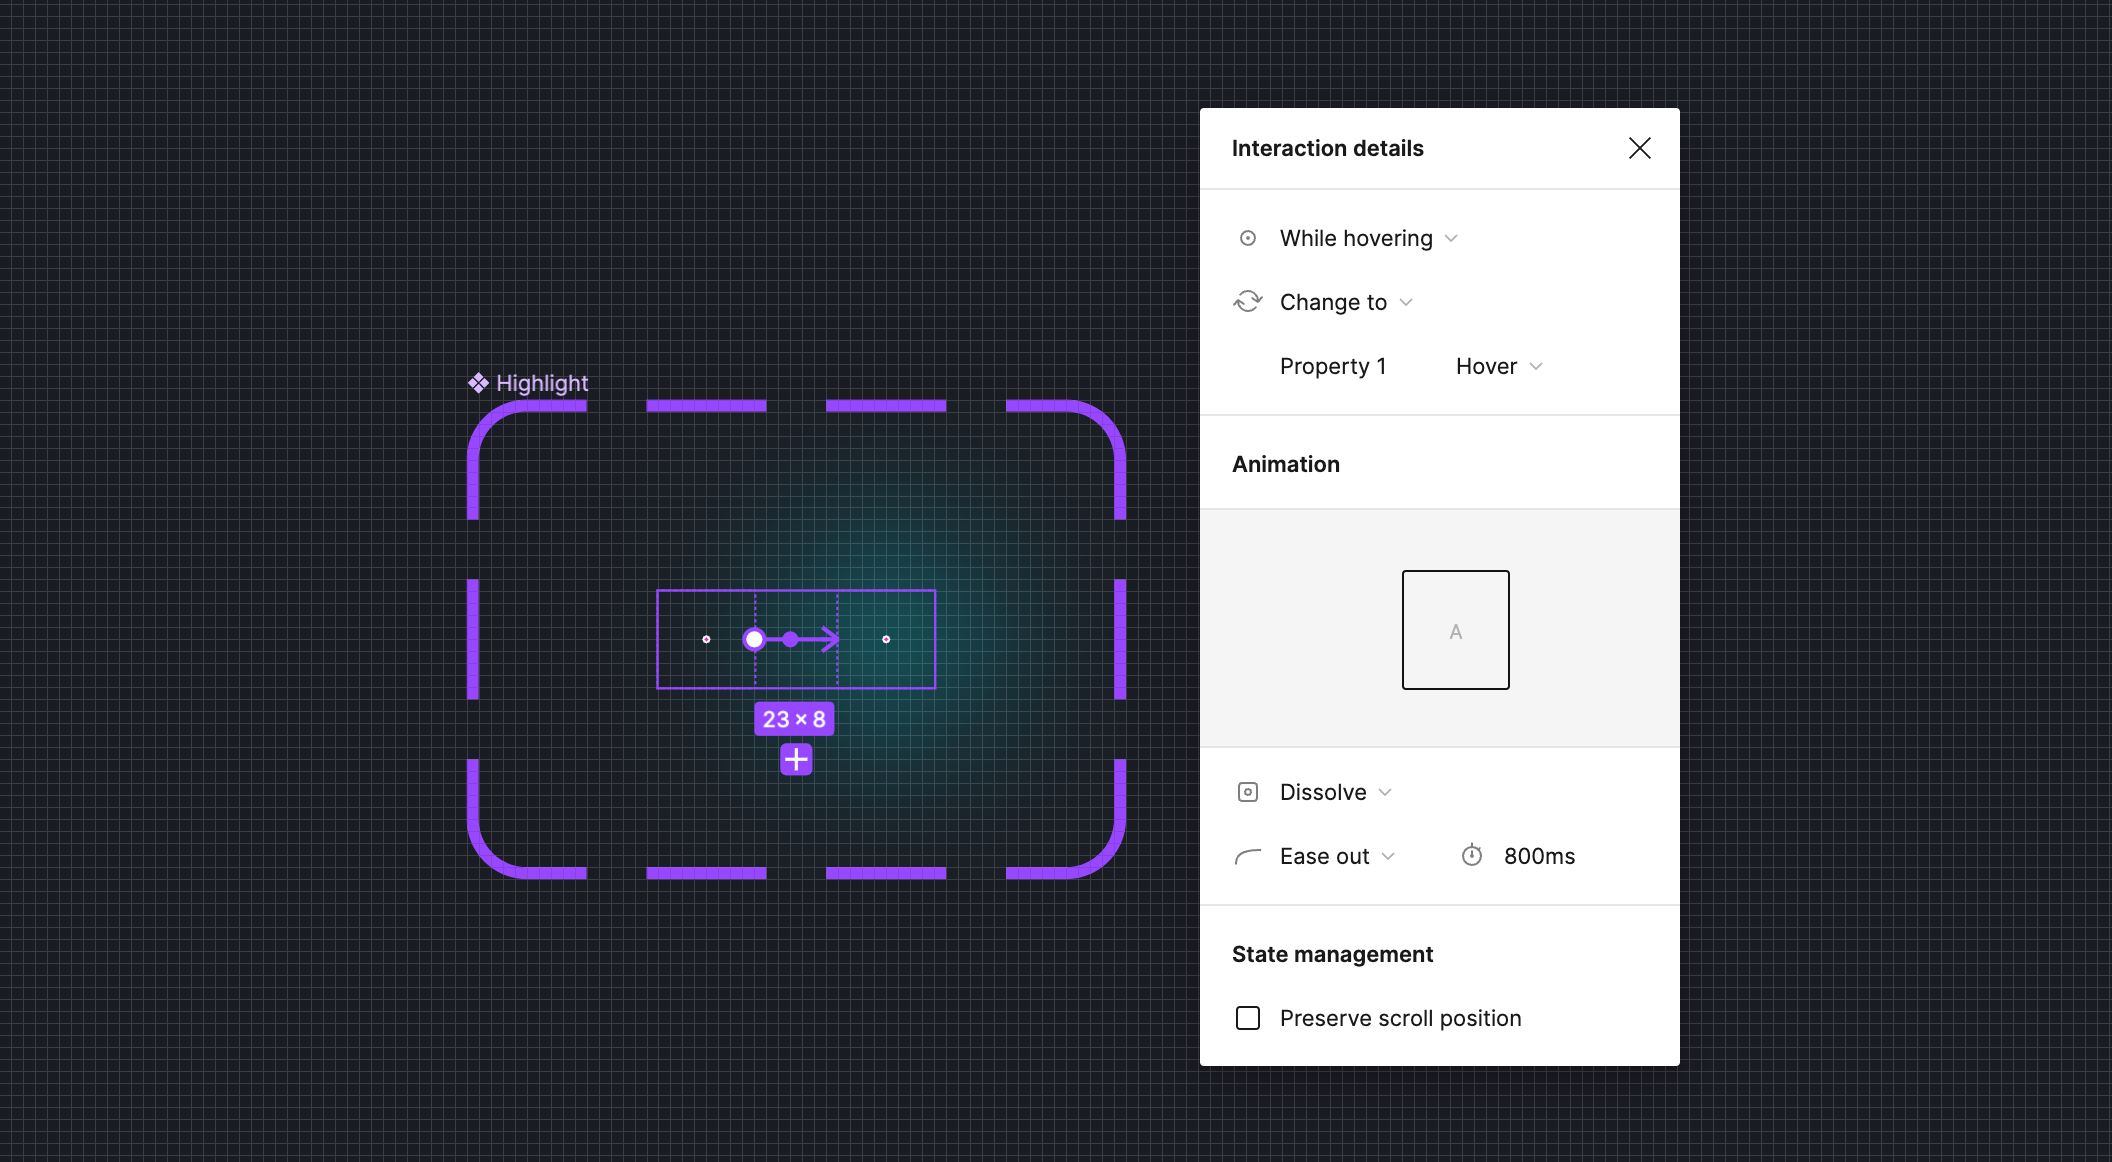
Task: Click the plus icon below the selected element
Action: [x=795, y=759]
